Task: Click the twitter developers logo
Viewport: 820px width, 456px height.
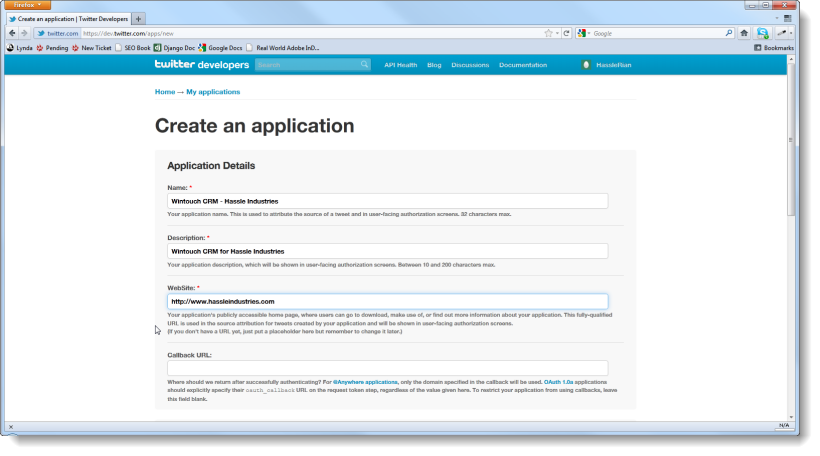Action: pyautogui.click(x=202, y=65)
